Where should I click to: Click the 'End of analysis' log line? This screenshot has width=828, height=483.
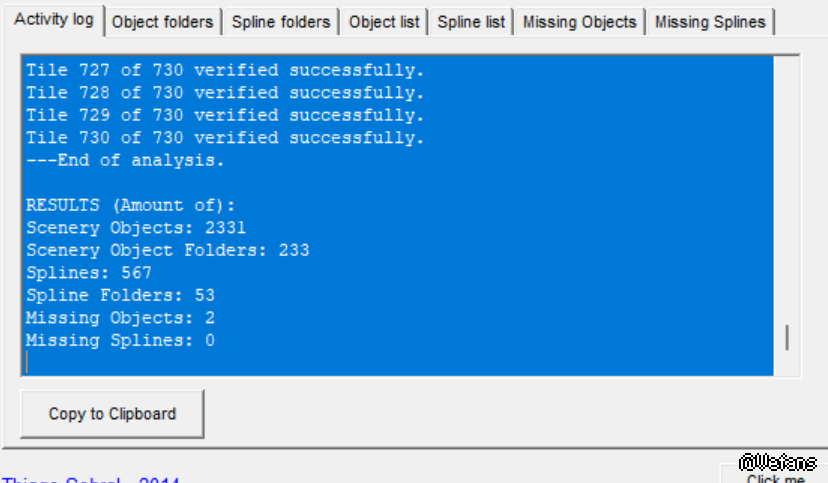125,161
